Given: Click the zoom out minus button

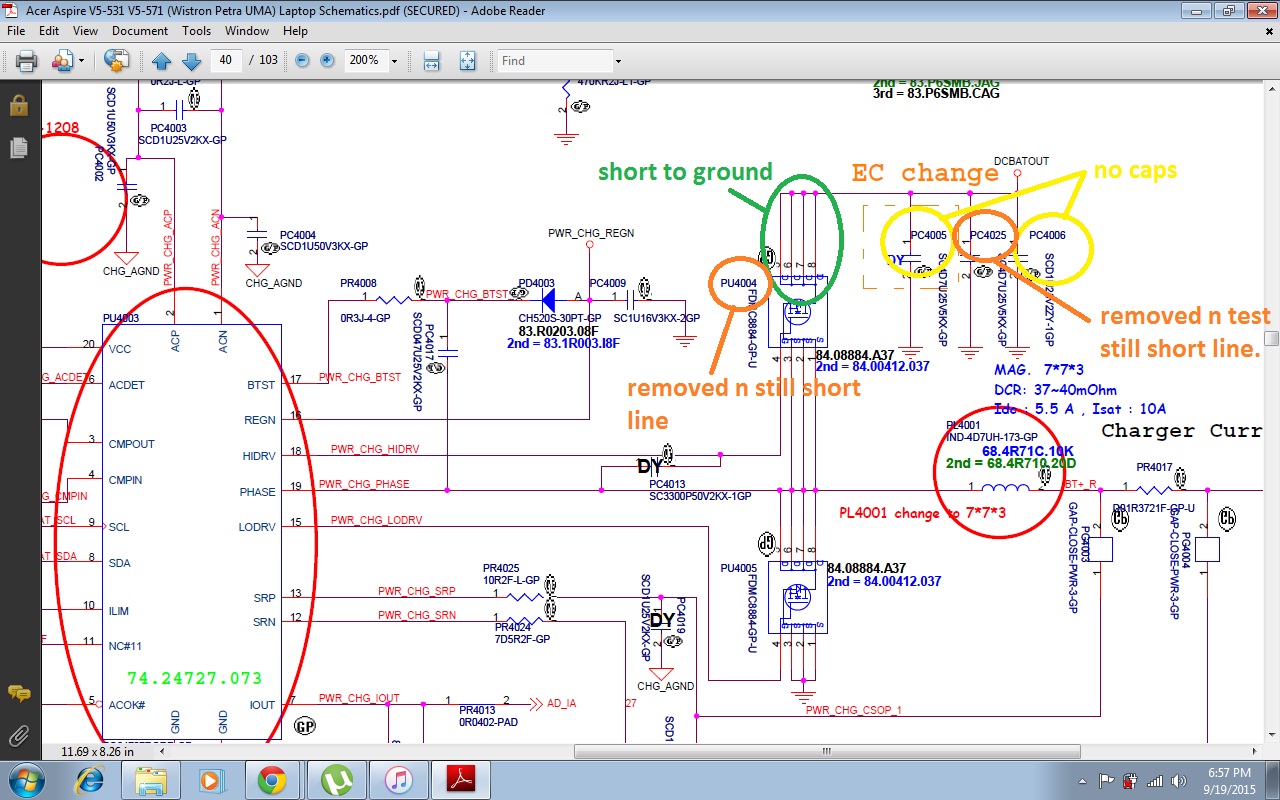Looking at the screenshot, I should (x=302, y=61).
